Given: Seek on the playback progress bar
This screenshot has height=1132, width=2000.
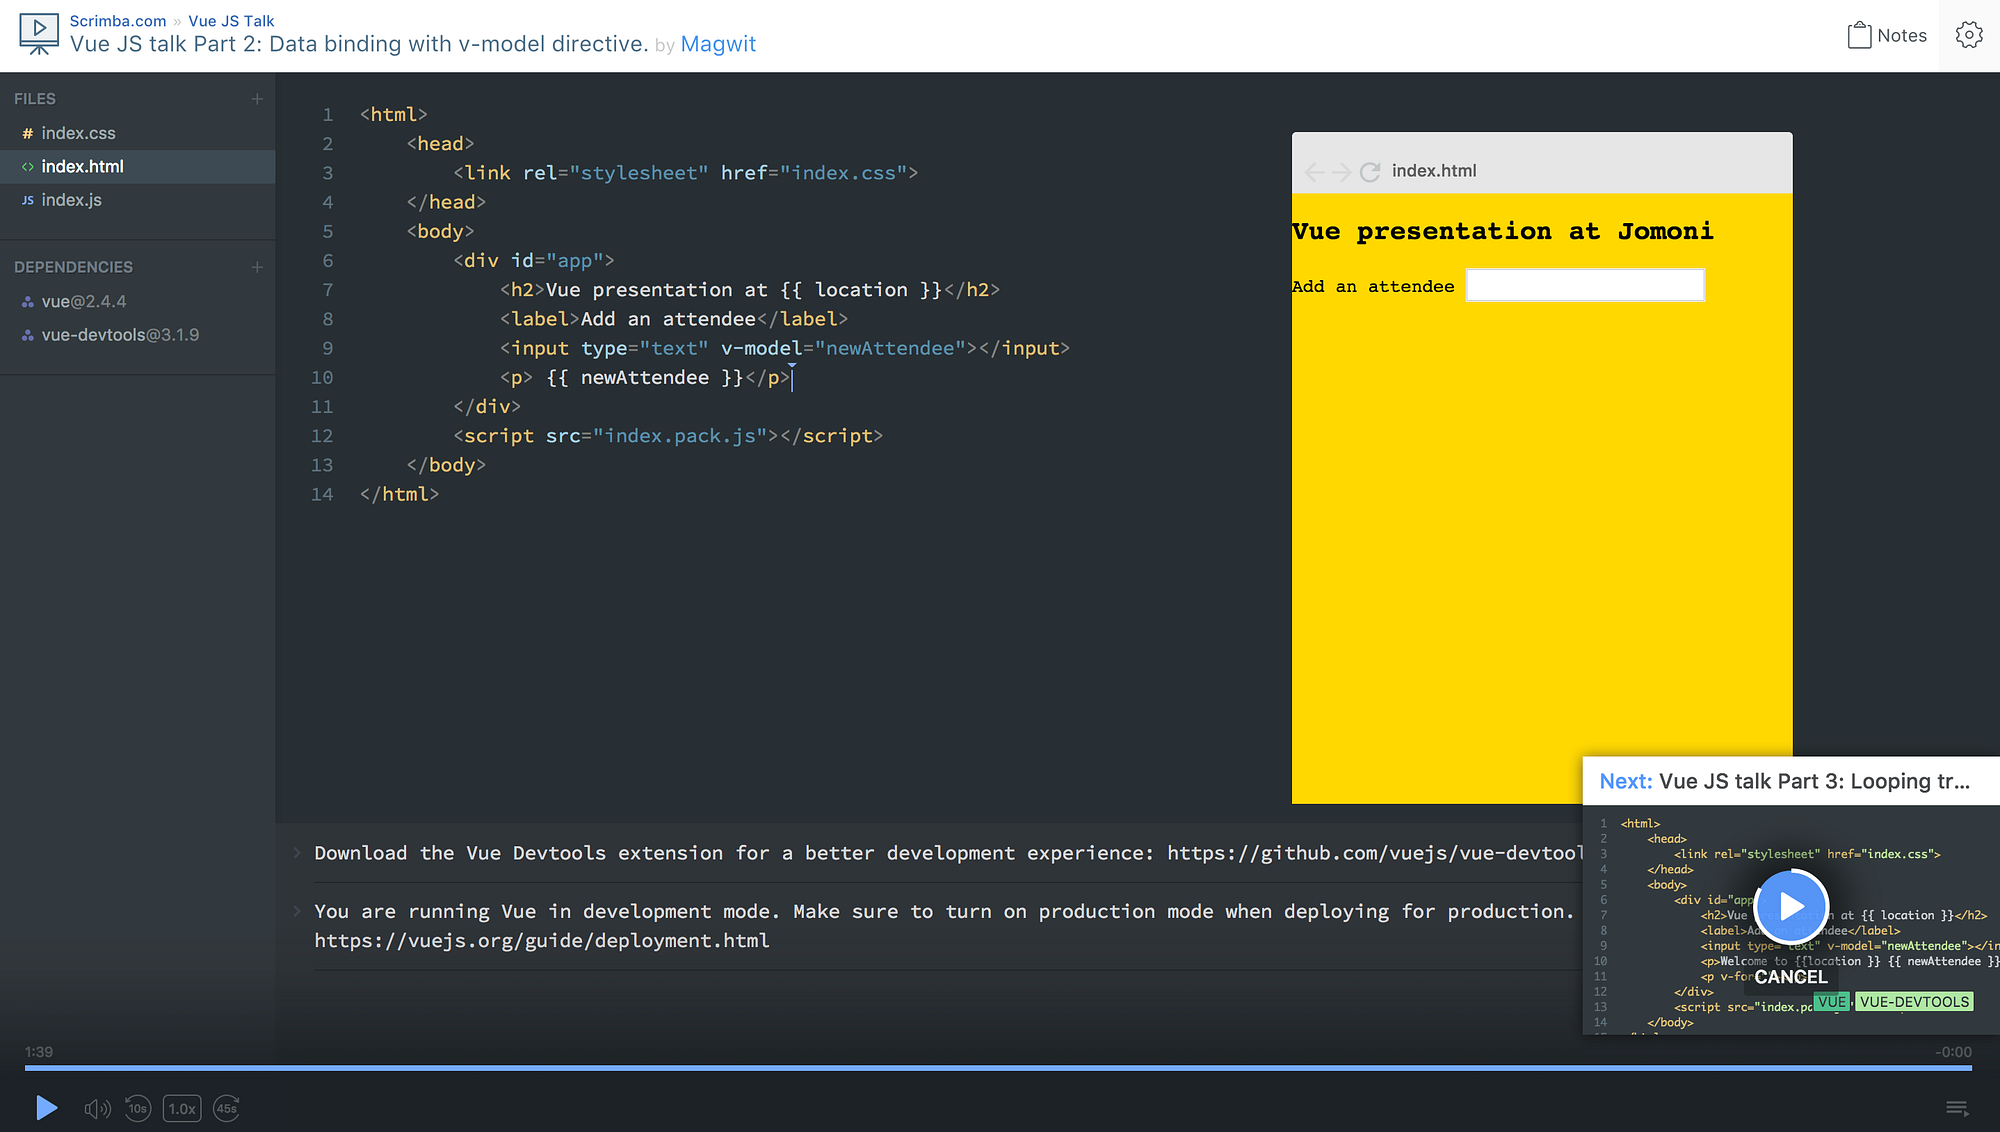Looking at the screenshot, I should (x=998, y=1068).
